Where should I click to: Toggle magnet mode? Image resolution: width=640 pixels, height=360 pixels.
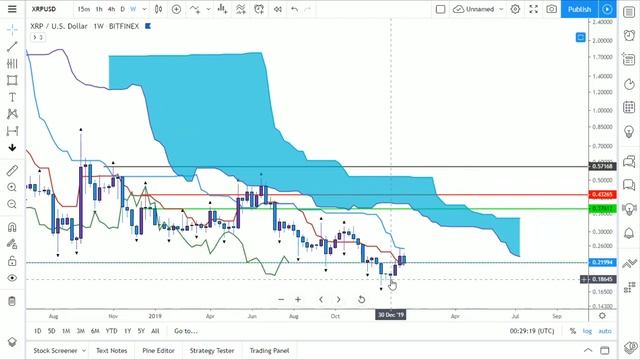point(12,227)
